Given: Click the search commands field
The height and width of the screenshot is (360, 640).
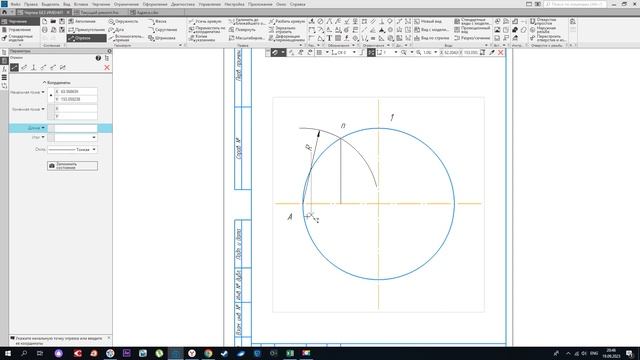Looking at the screenshot, I should click(576, 4).
